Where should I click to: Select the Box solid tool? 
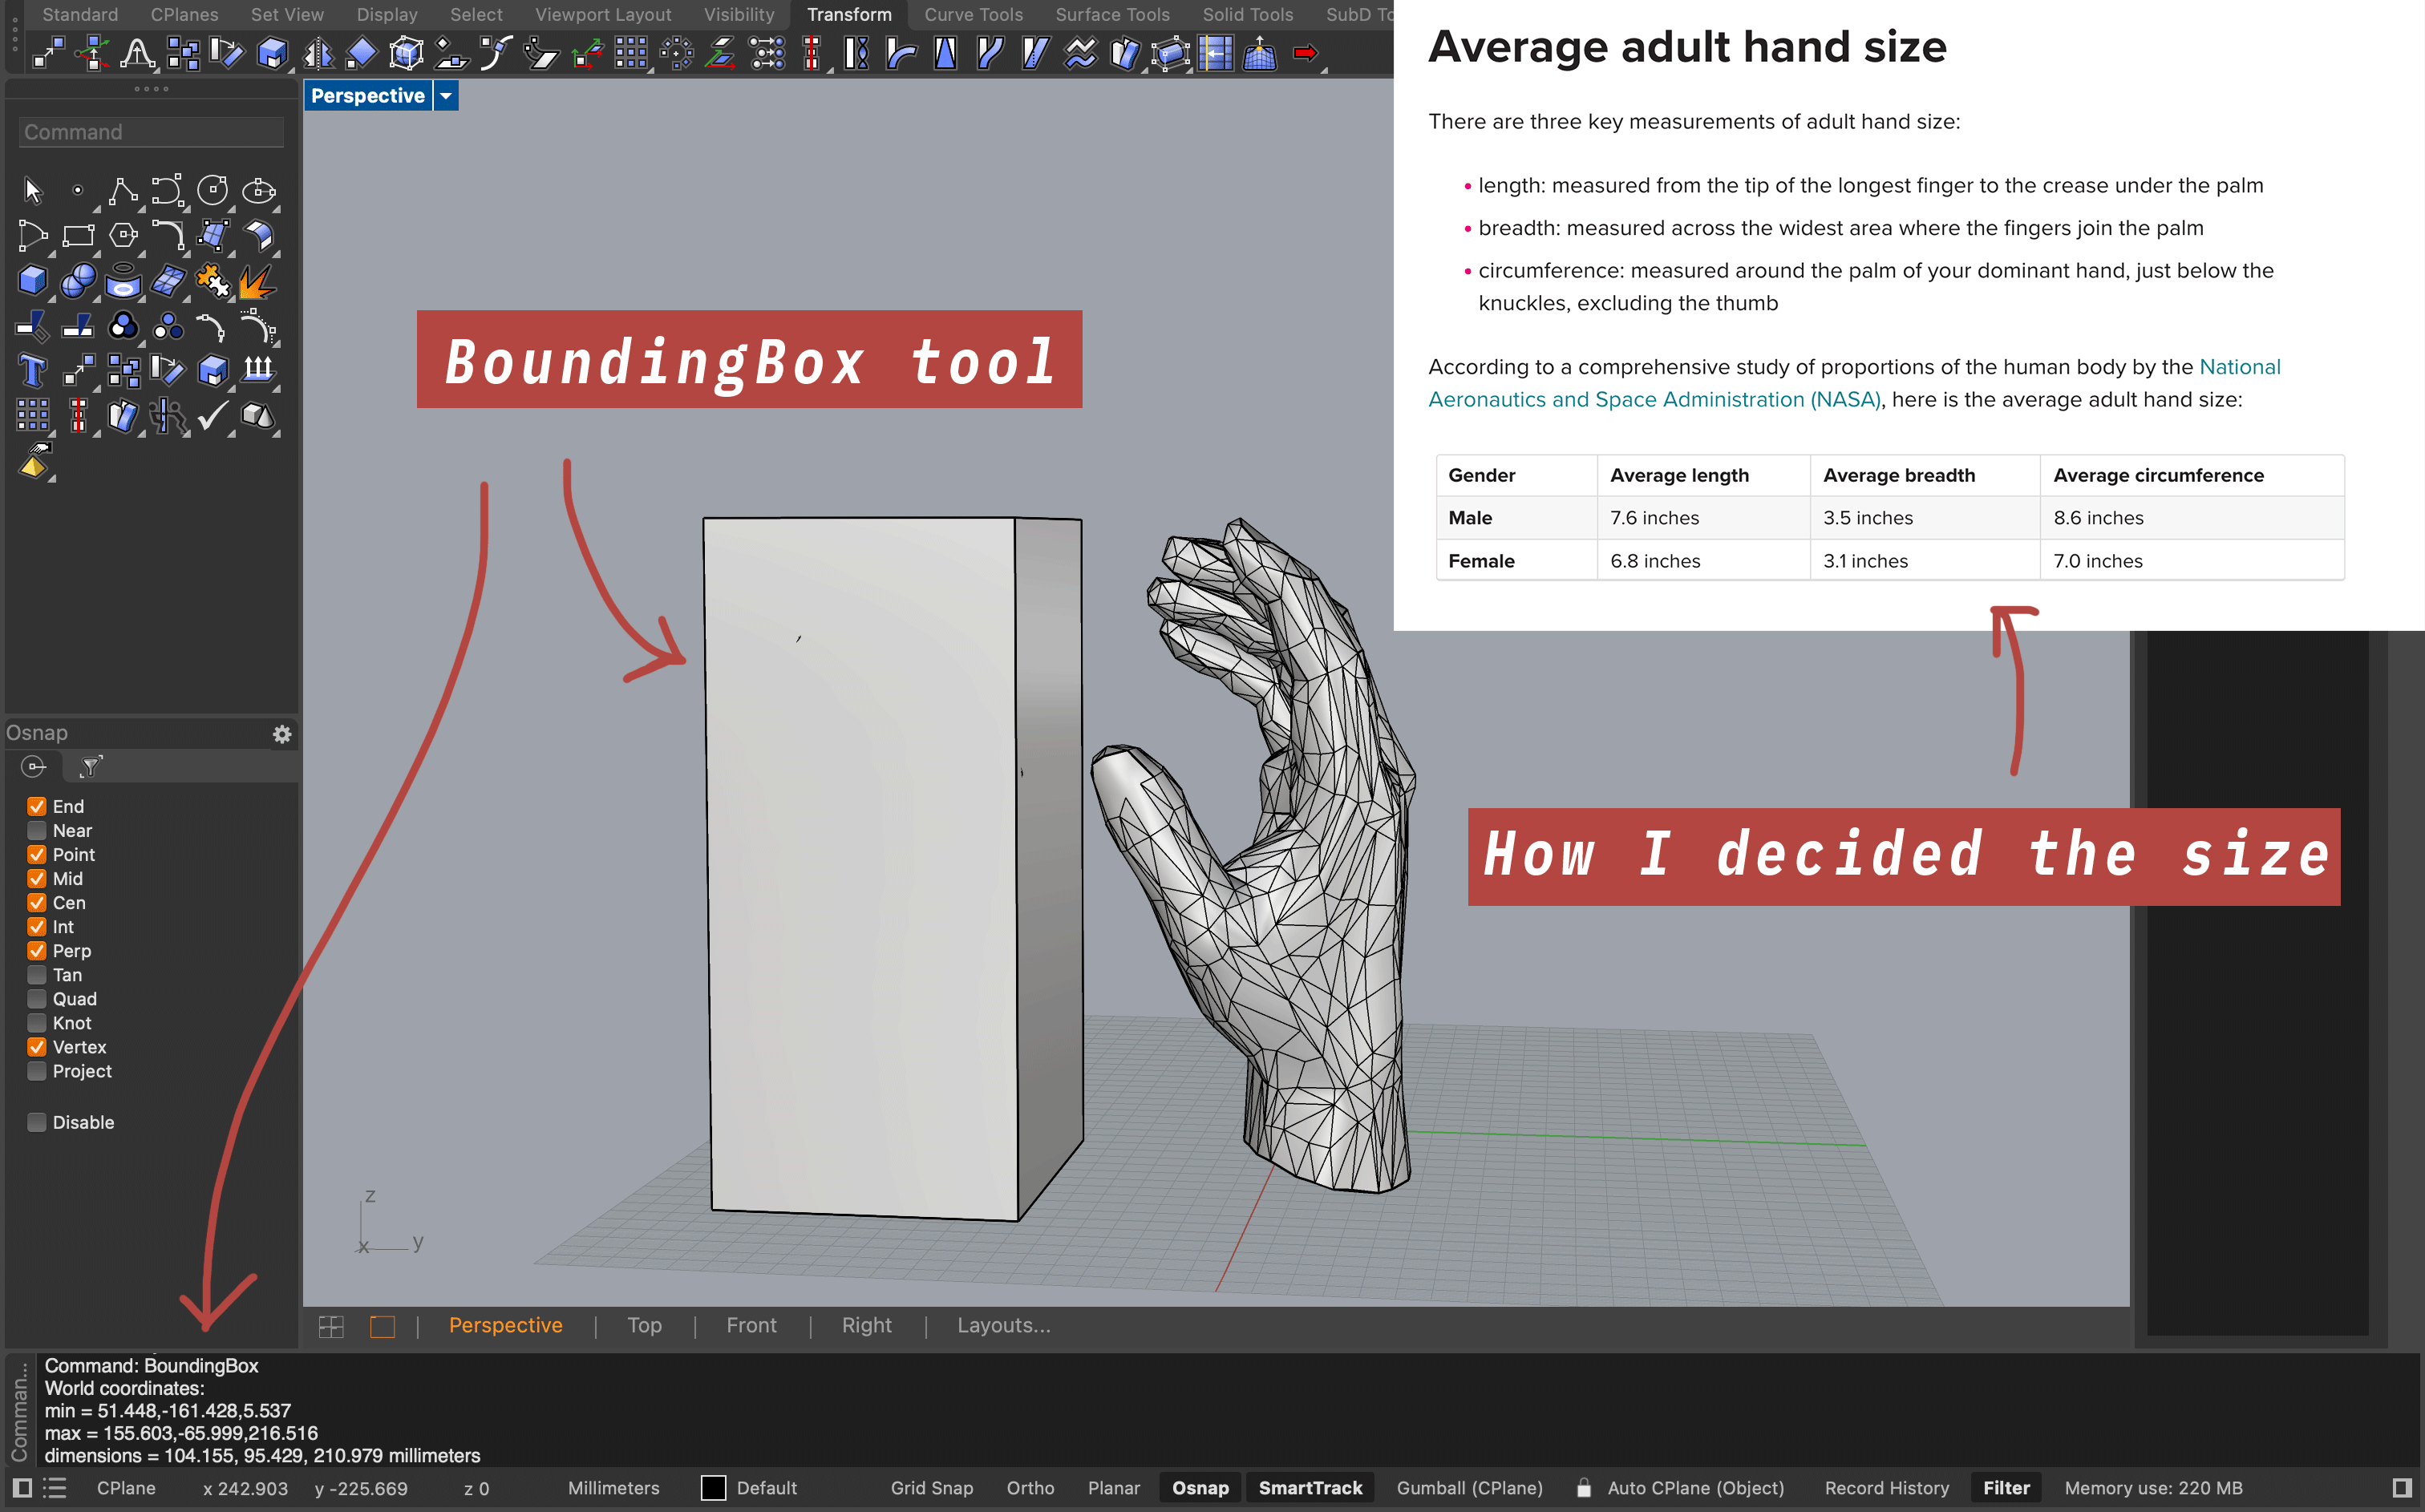(x=32, y=281)
